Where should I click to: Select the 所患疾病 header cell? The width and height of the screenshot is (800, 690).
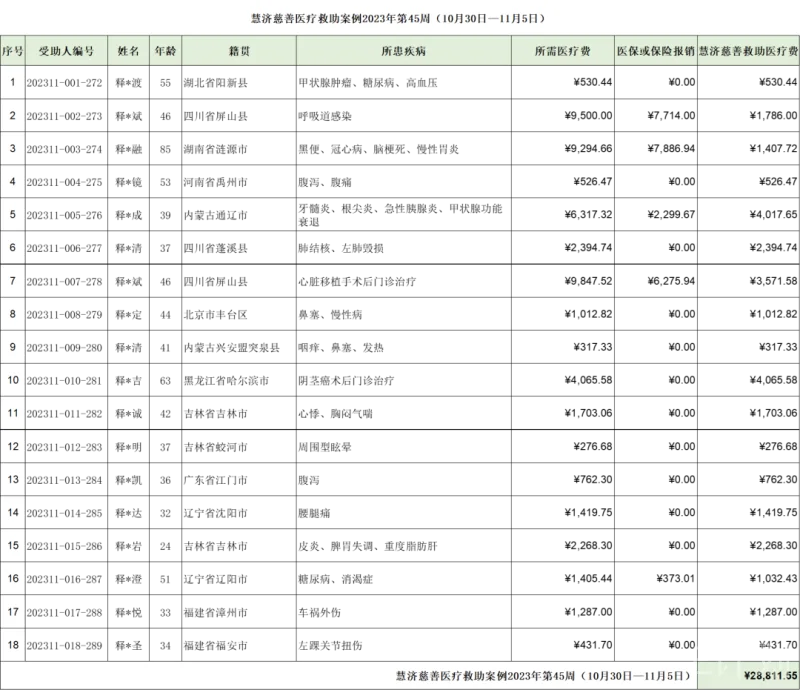(403, 50)
